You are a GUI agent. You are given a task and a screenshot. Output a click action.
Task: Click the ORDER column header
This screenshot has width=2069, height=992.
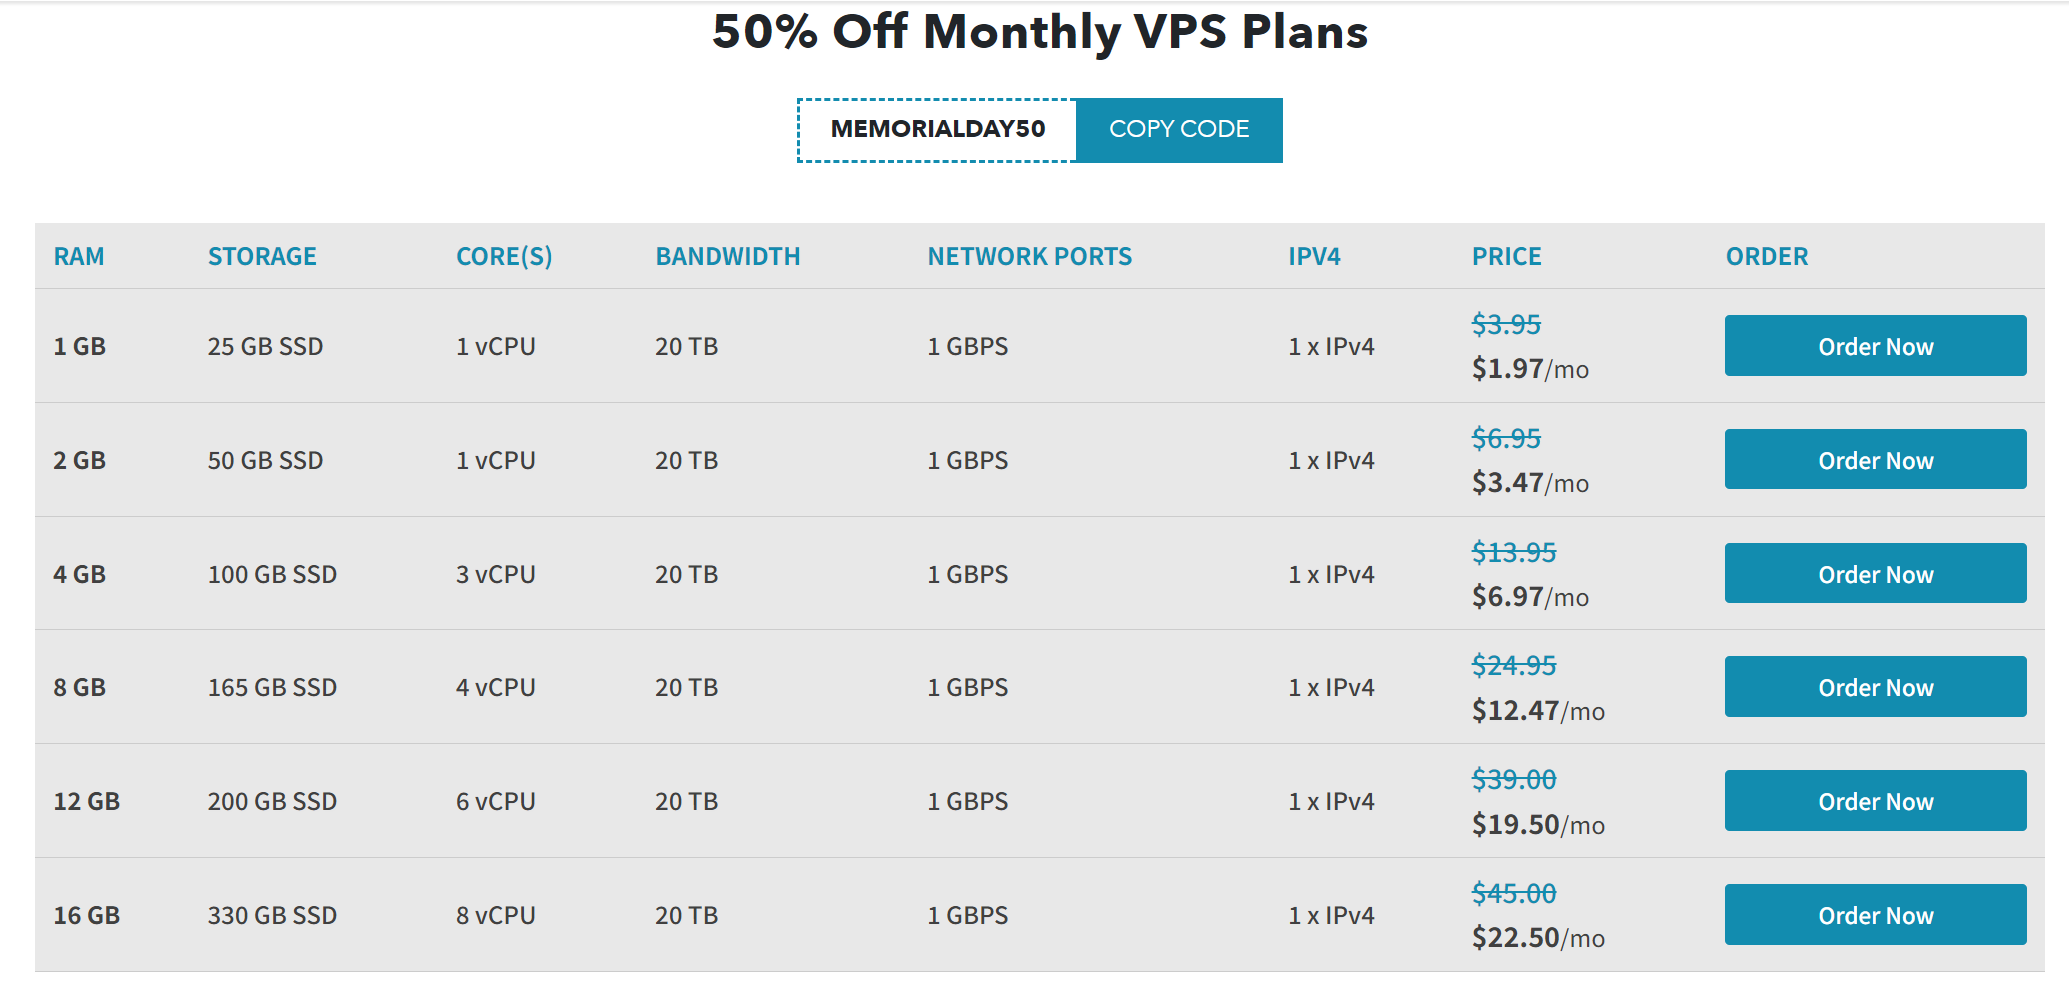(1767, 257)
